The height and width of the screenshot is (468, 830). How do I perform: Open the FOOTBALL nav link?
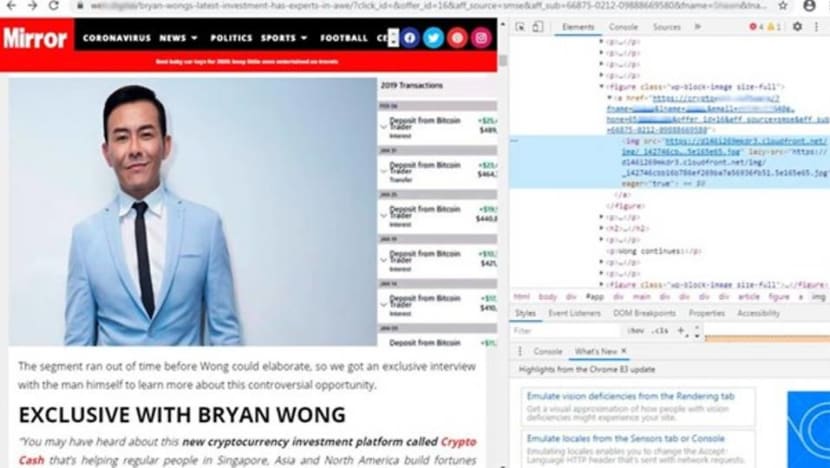344,38
